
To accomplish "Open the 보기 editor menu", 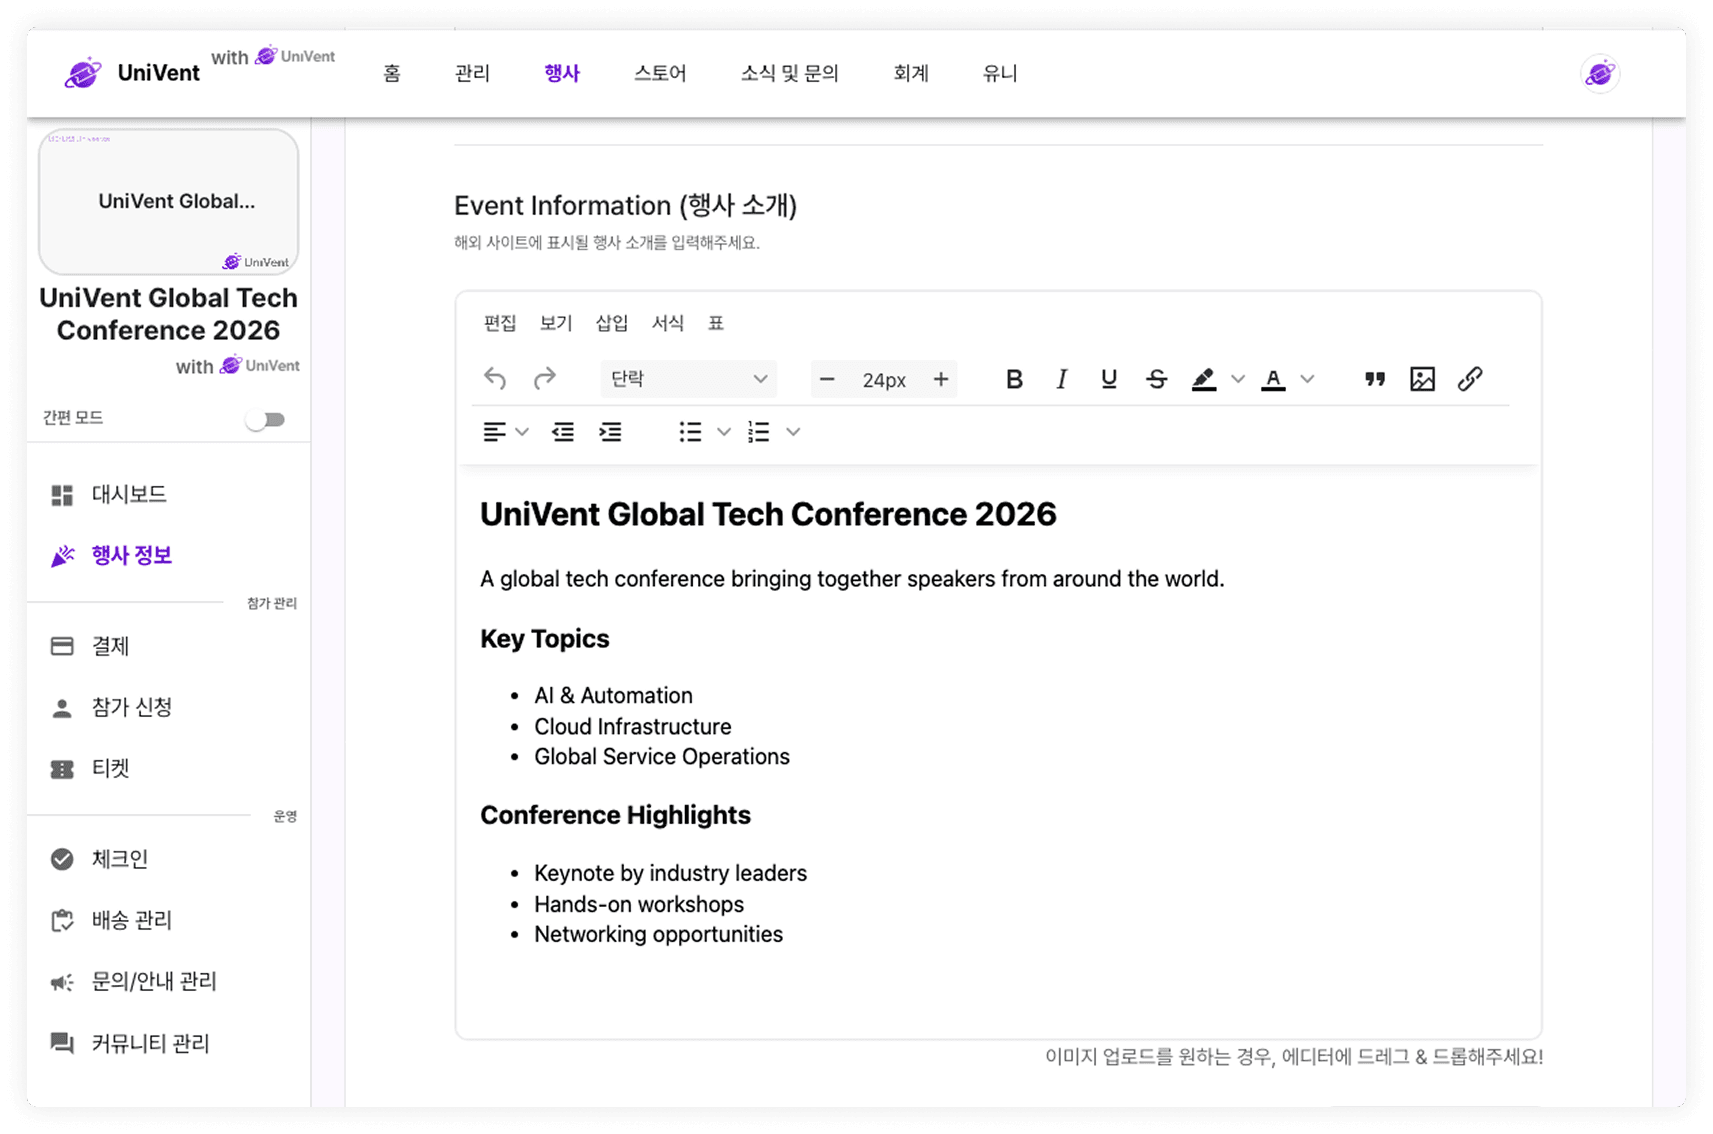I will (556, 323).
